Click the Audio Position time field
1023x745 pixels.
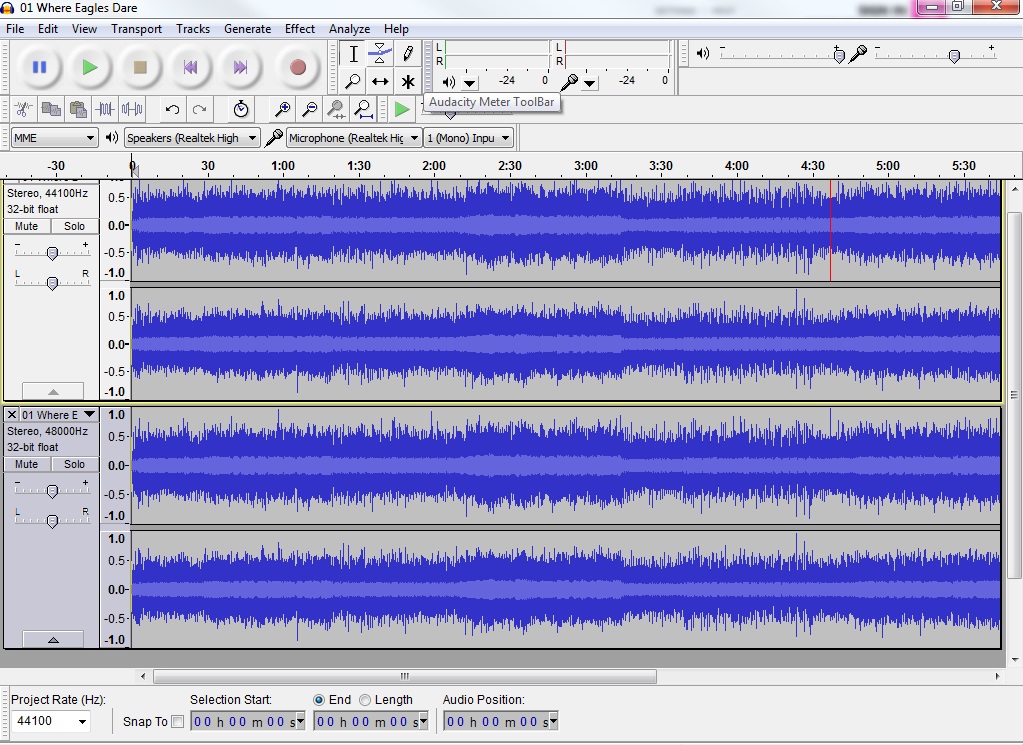pos(500,722)
